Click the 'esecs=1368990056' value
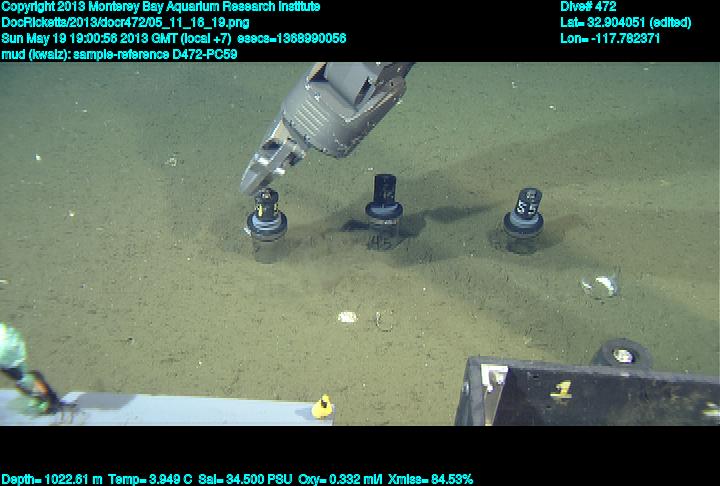The width and height of the screenshot is (720, 486). point(292,39)
